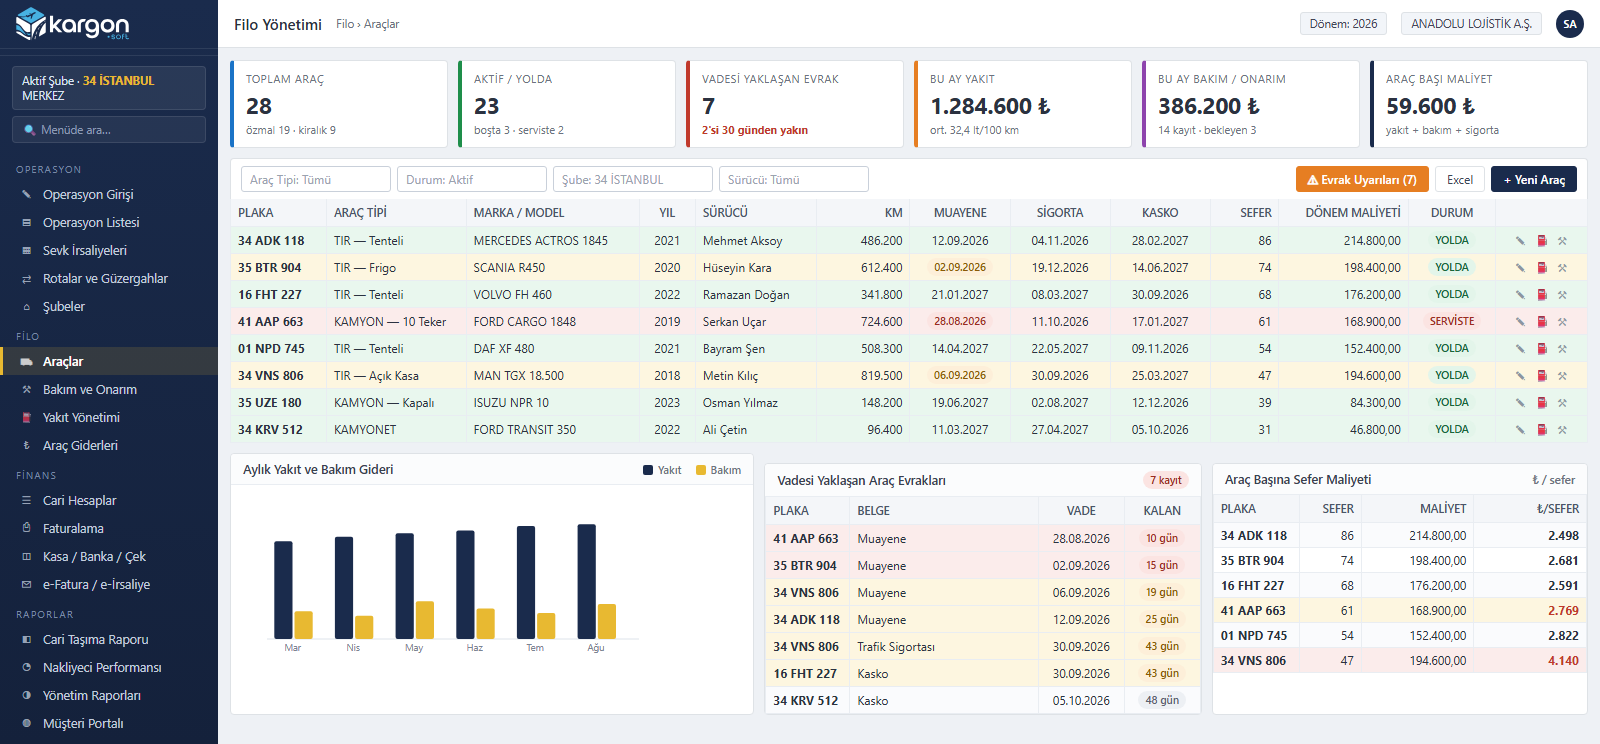Click maintenance tools icon for 34 KRV 512
The image size is (1600, 744).
tap(1562, 430)
